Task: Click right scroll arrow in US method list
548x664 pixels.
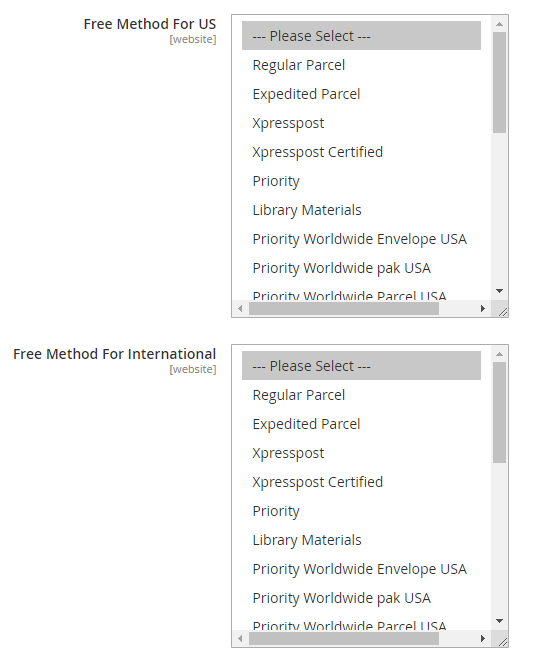Action: (x=483, y=308)
